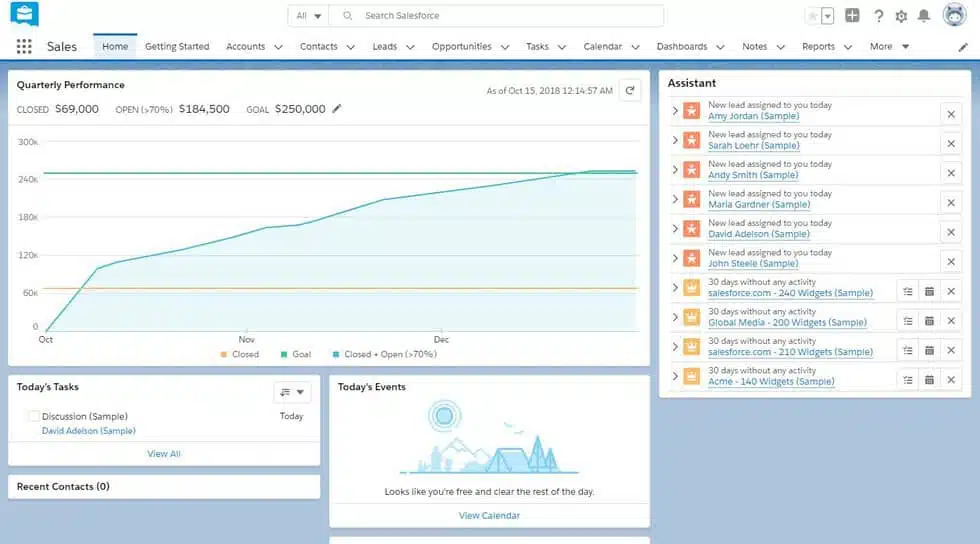Viewport: 980px width, 544px height.
Task: Click the edit navigation pencil icon
Action: coord(963,47)
